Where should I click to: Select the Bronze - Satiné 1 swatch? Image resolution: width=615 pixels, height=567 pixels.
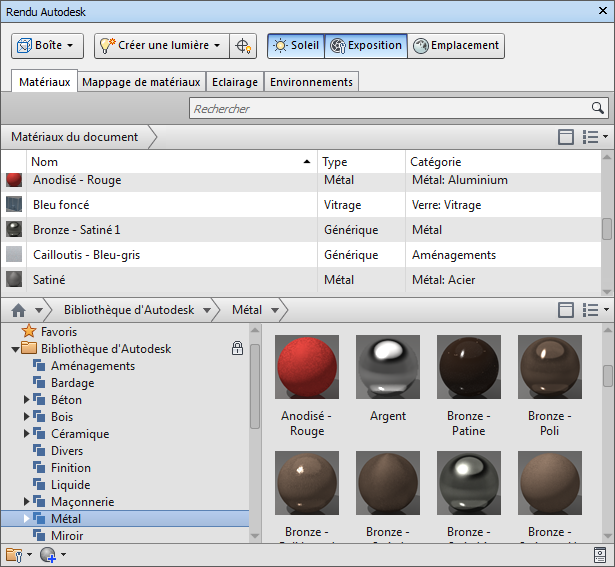[14, 229]
